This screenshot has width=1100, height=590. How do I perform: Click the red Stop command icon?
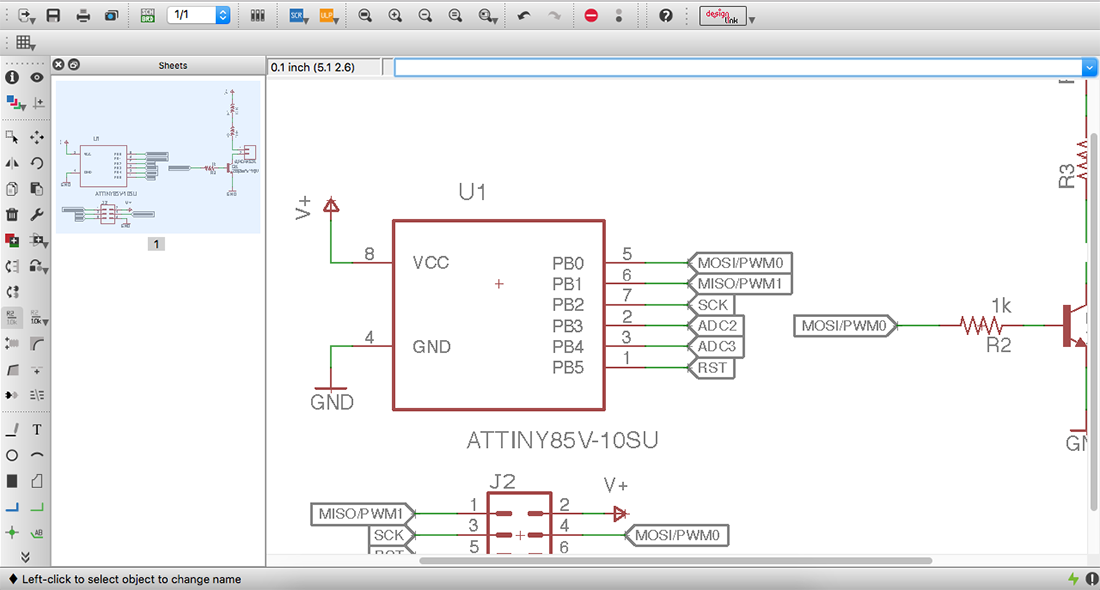(x=591, y=15)
